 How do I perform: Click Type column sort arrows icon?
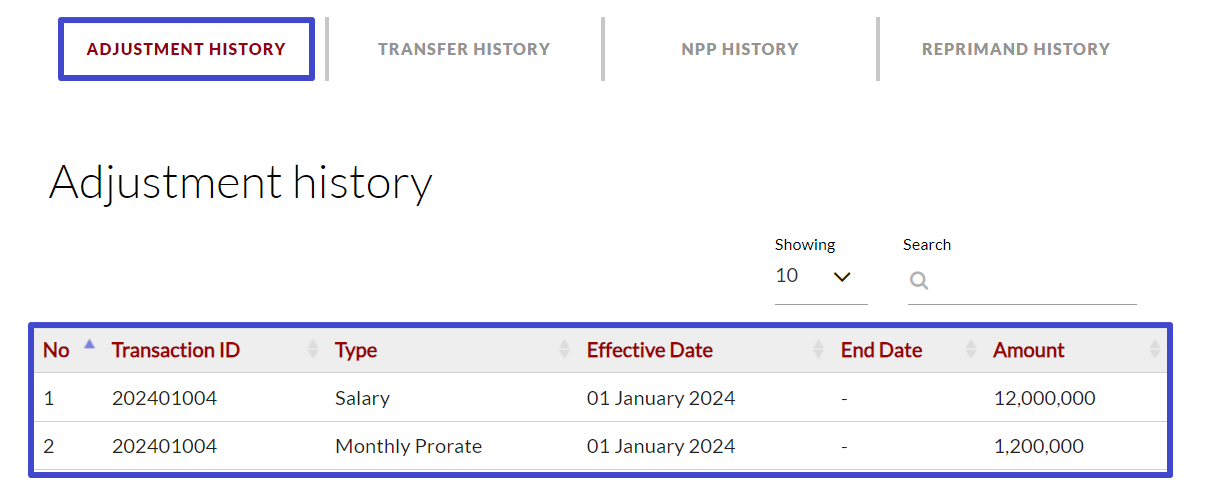coord(565,349)
